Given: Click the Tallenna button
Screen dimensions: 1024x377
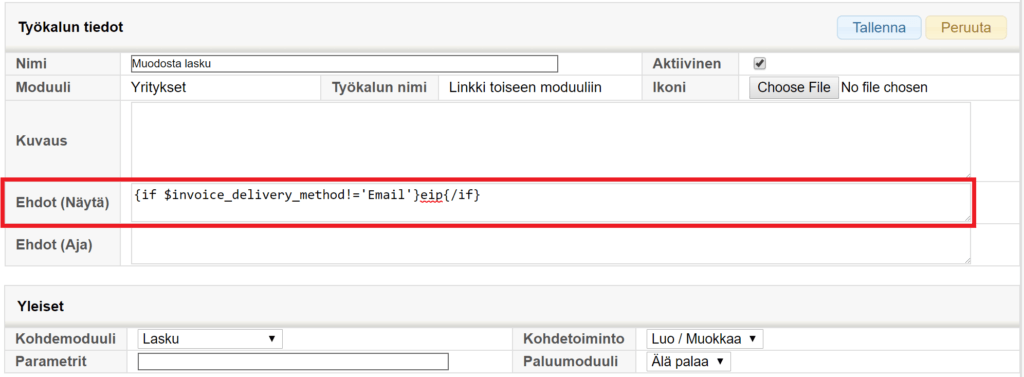Looking at the screenshot, I should (x=879, y=28).
